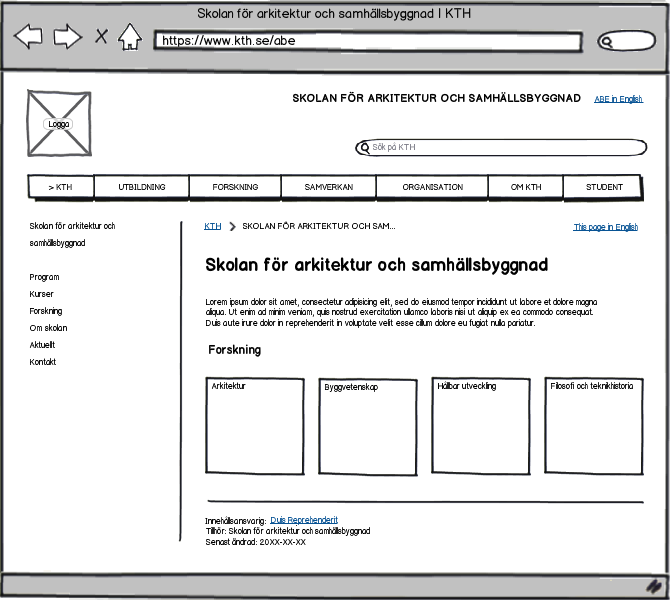Select the STUDENT menu tab
The height and width of the screenshot is (600, 670).
(603, 187)
